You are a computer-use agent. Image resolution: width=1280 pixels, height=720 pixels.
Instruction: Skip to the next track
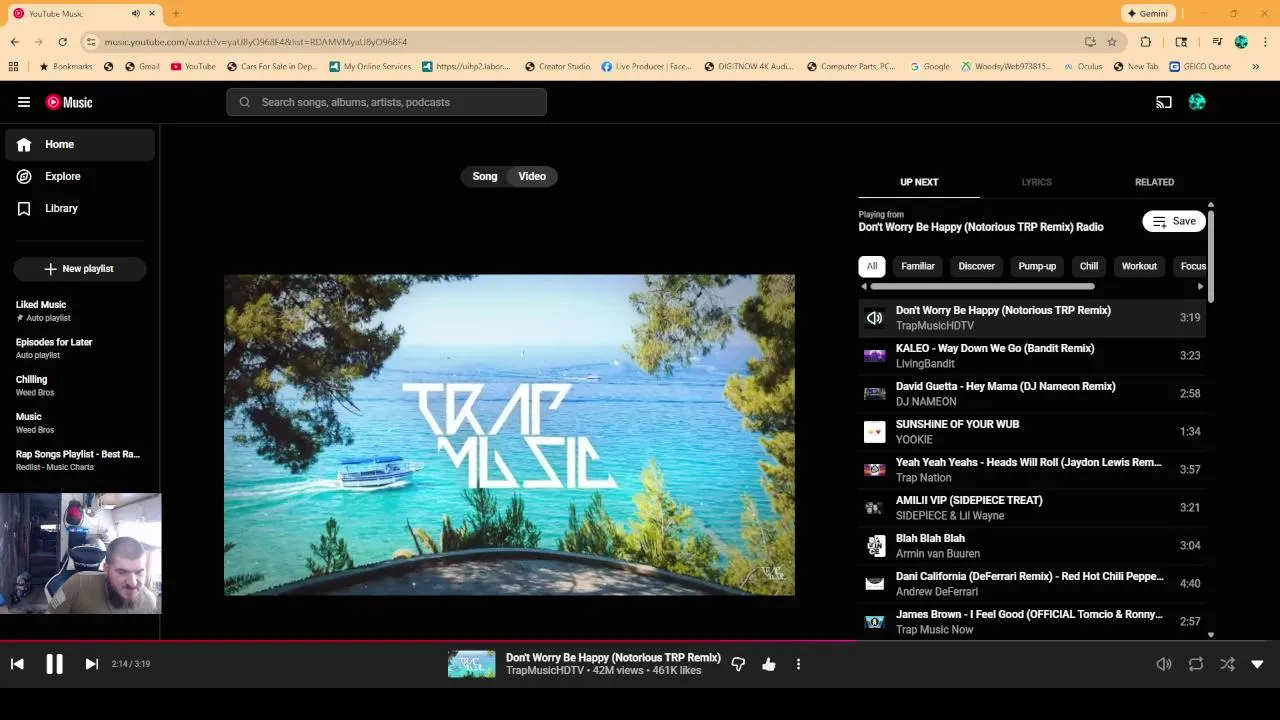(x=91, y=664)
